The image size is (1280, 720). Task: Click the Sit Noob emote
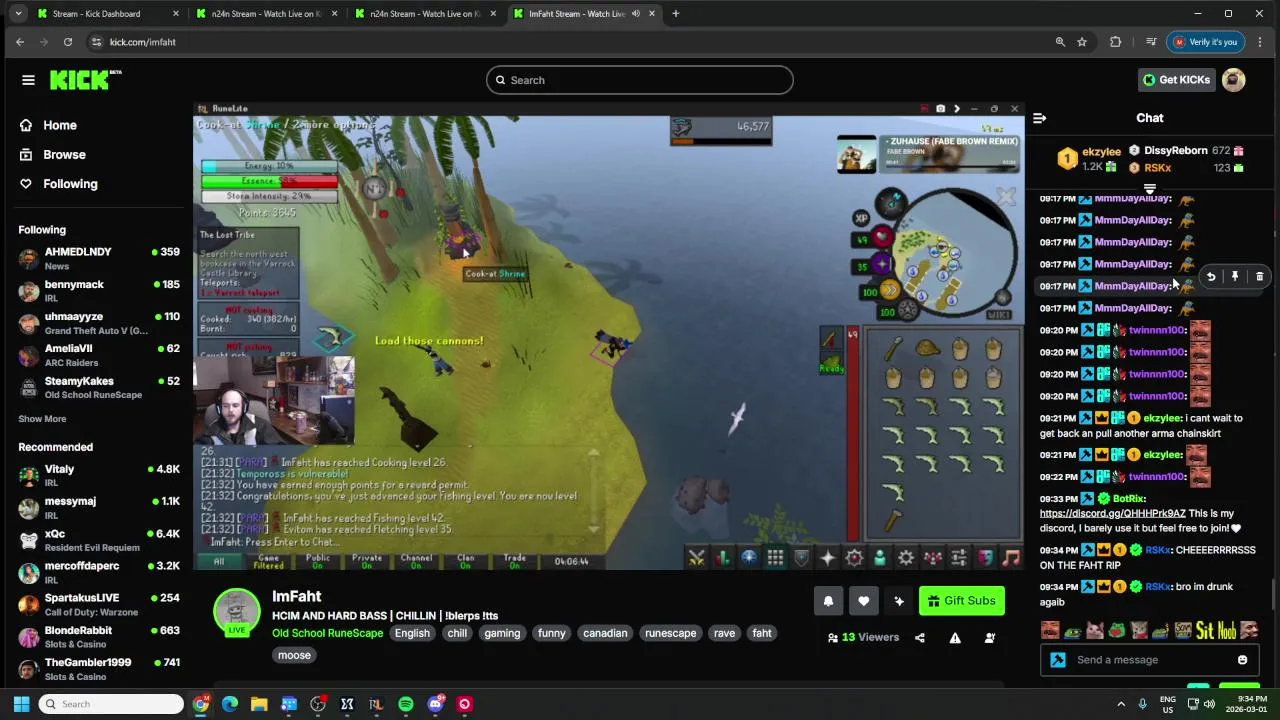tap(1216, 630)
